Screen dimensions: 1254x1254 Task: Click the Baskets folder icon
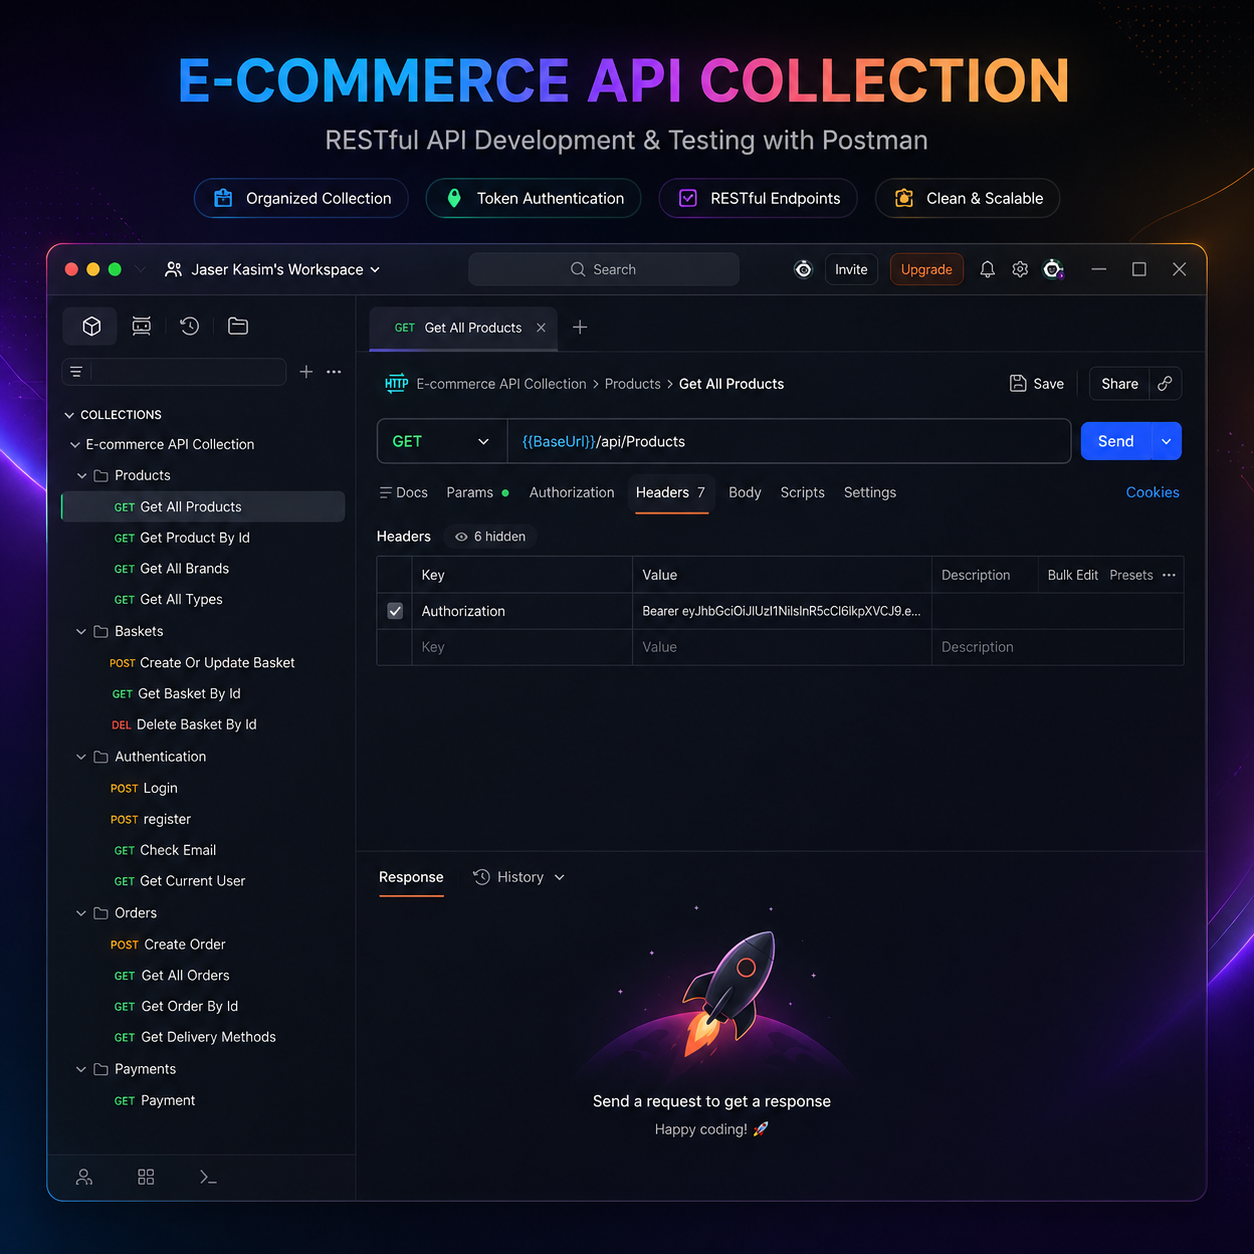(x=101, y=632)
